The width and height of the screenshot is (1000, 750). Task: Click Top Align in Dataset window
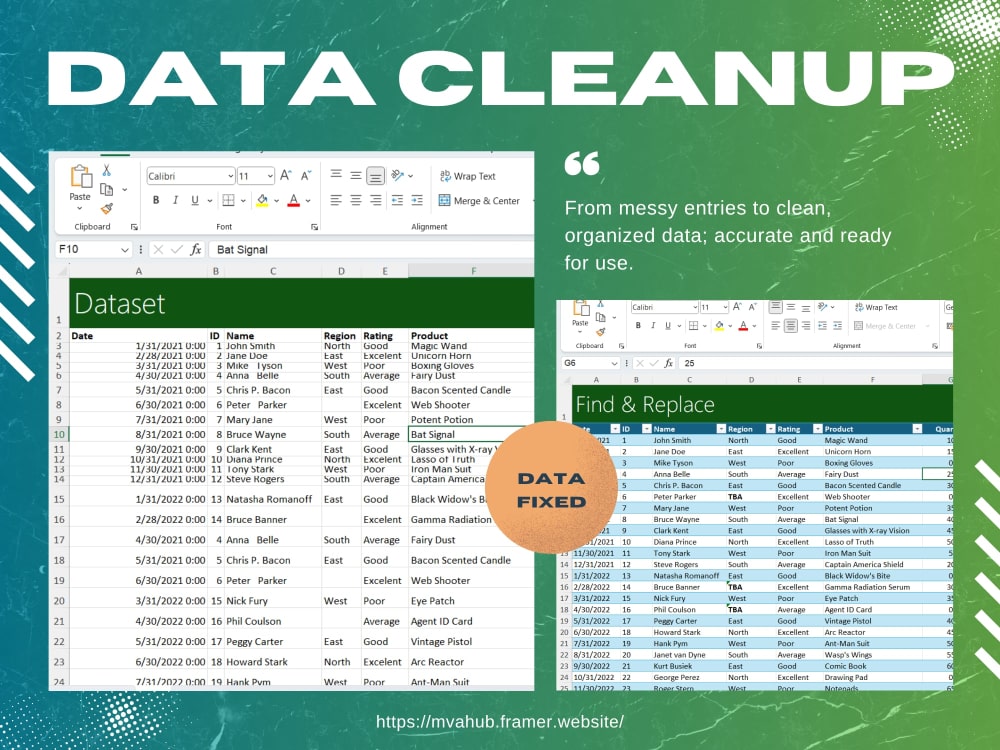336,175
